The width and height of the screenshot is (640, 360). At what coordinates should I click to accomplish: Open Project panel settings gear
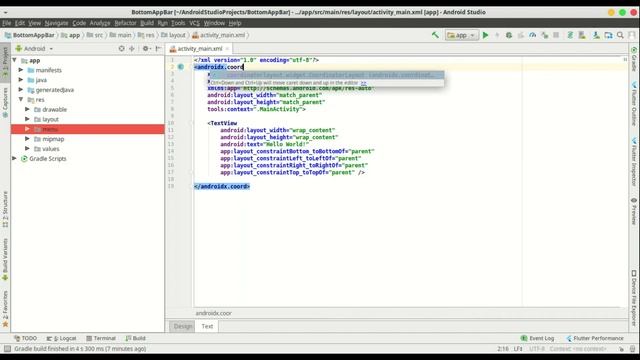pyautogui.click(x=146, y=49)
